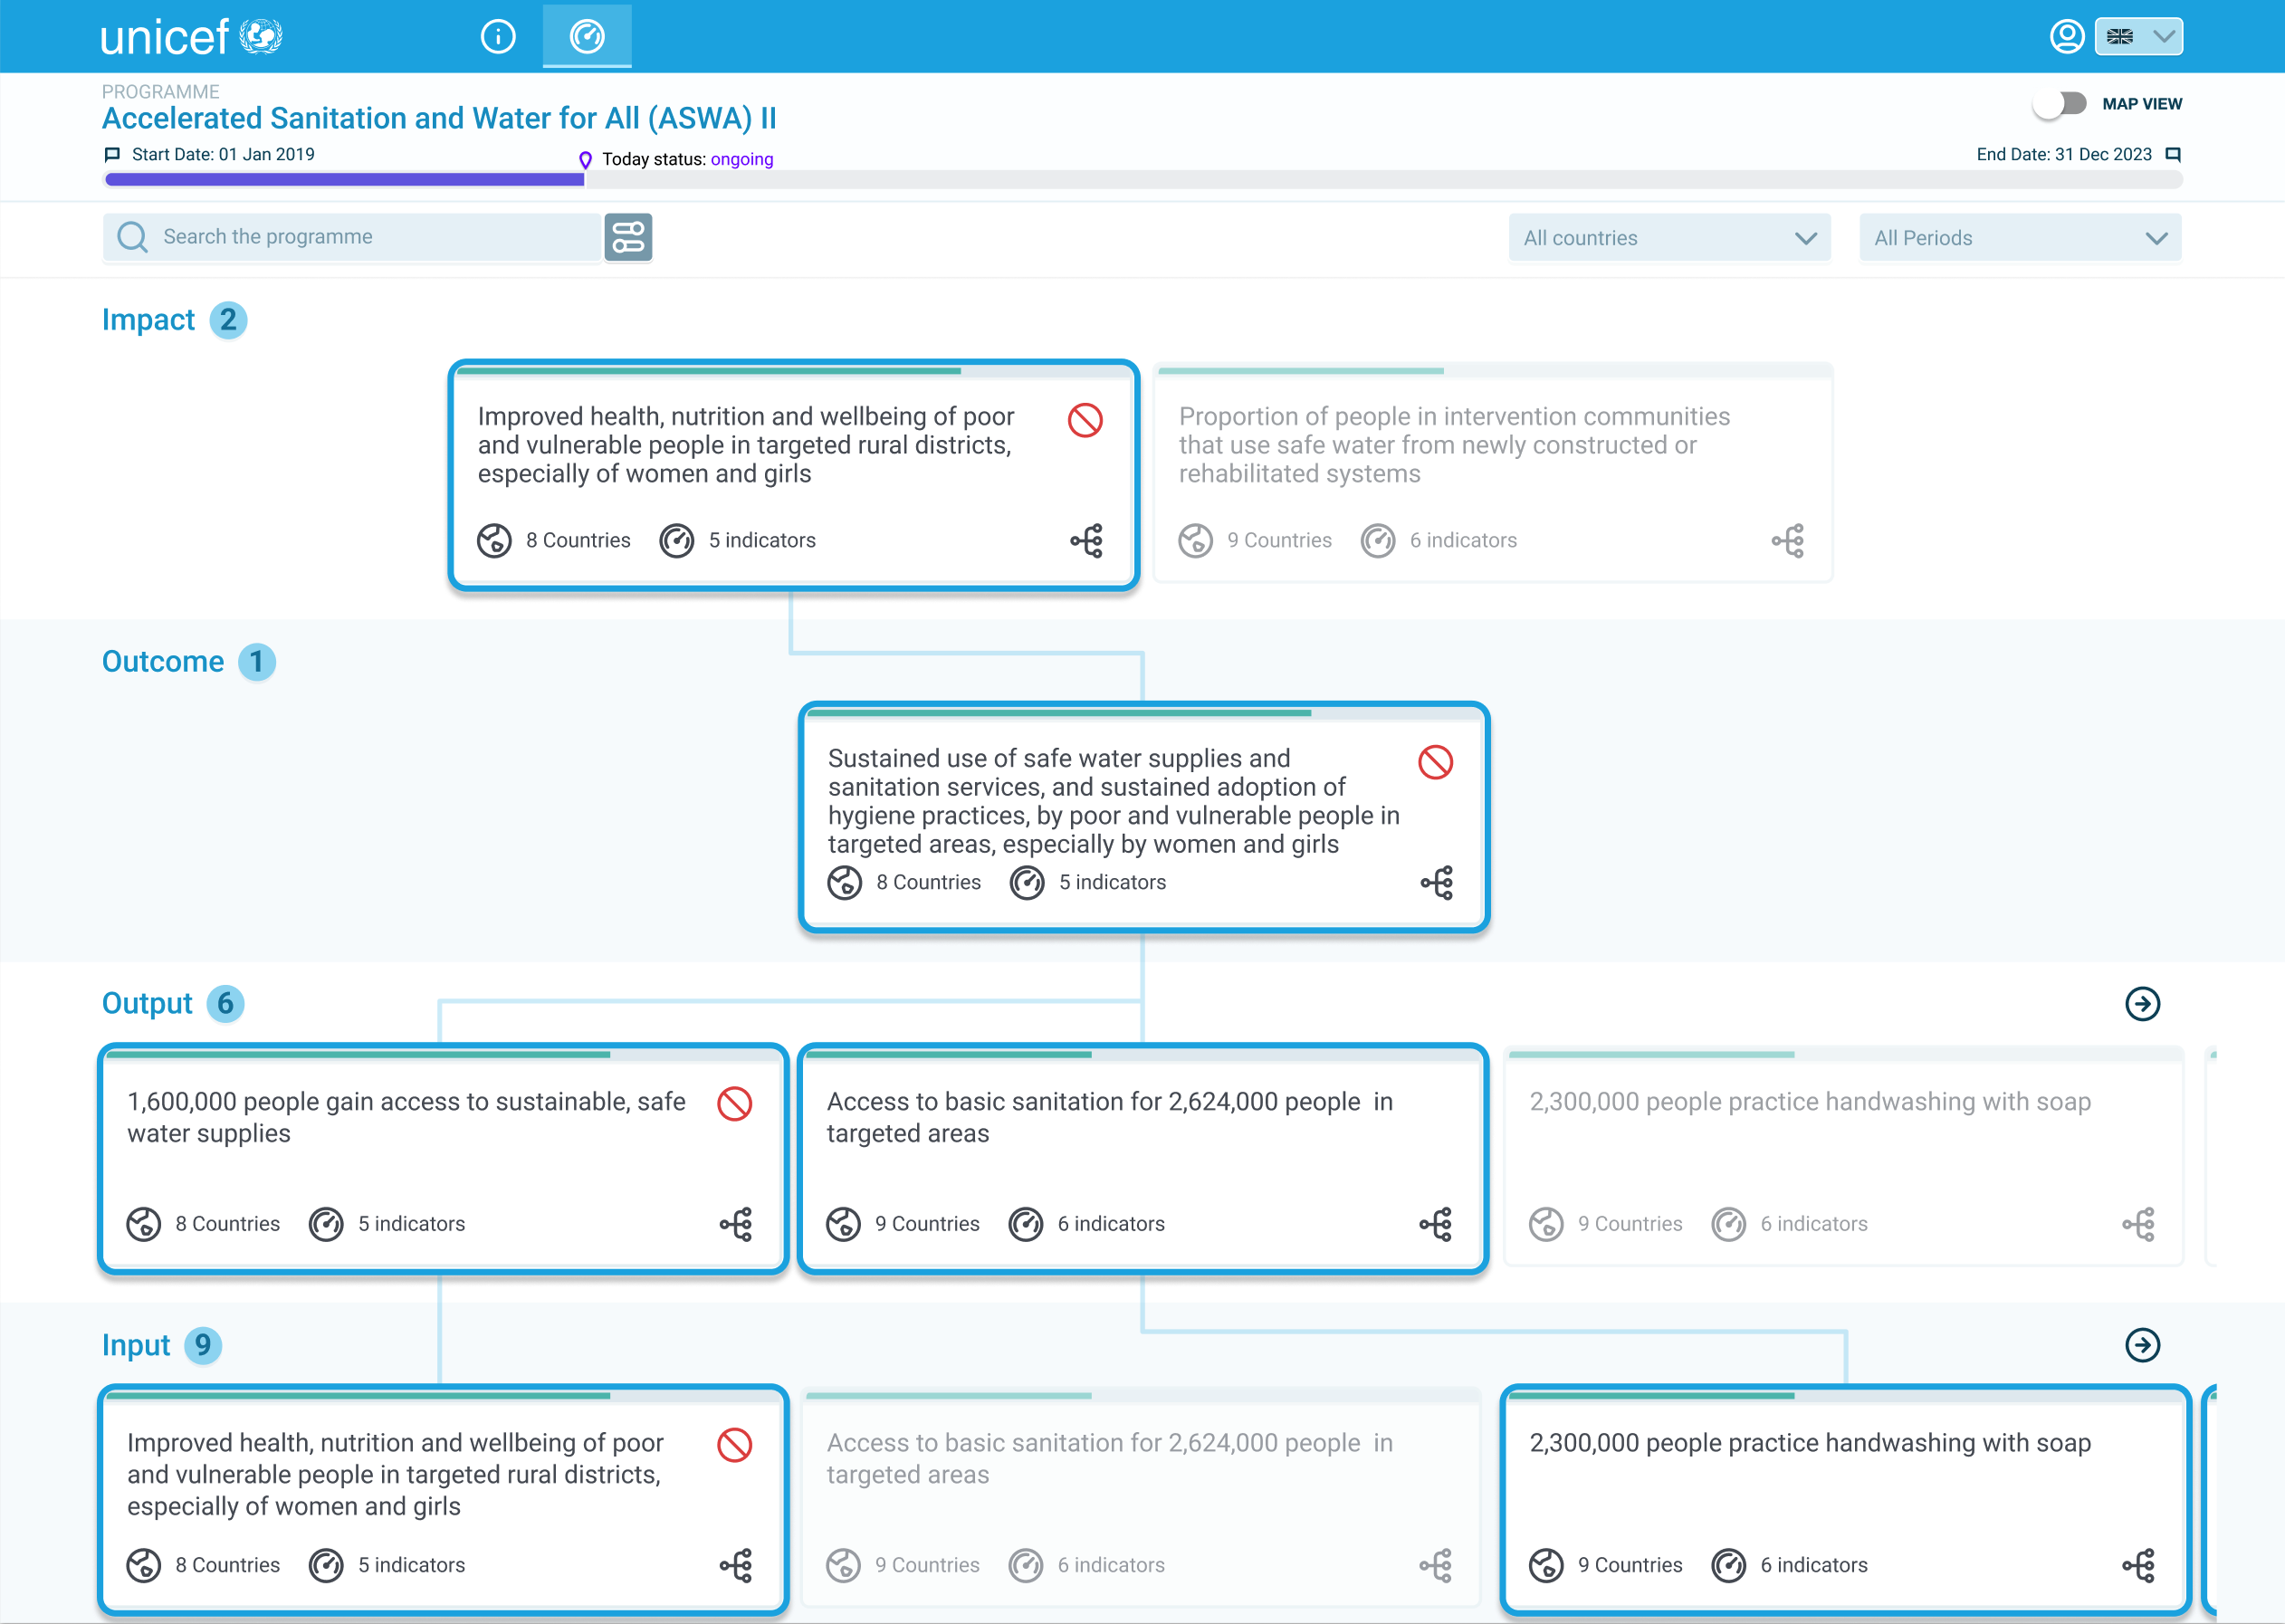
Task: Click gauge icon on Sustained use Outcome card
Action: pos(1027,883)
